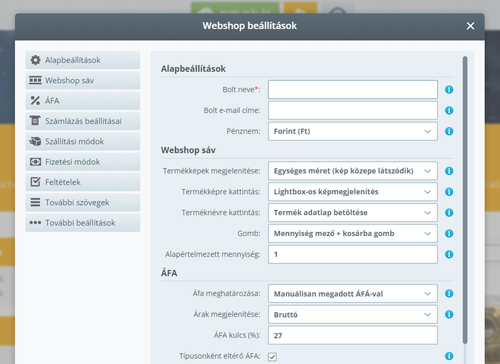Click the Bolt neve input field
This screenshot has height=364, width=500.
[353, 89]
